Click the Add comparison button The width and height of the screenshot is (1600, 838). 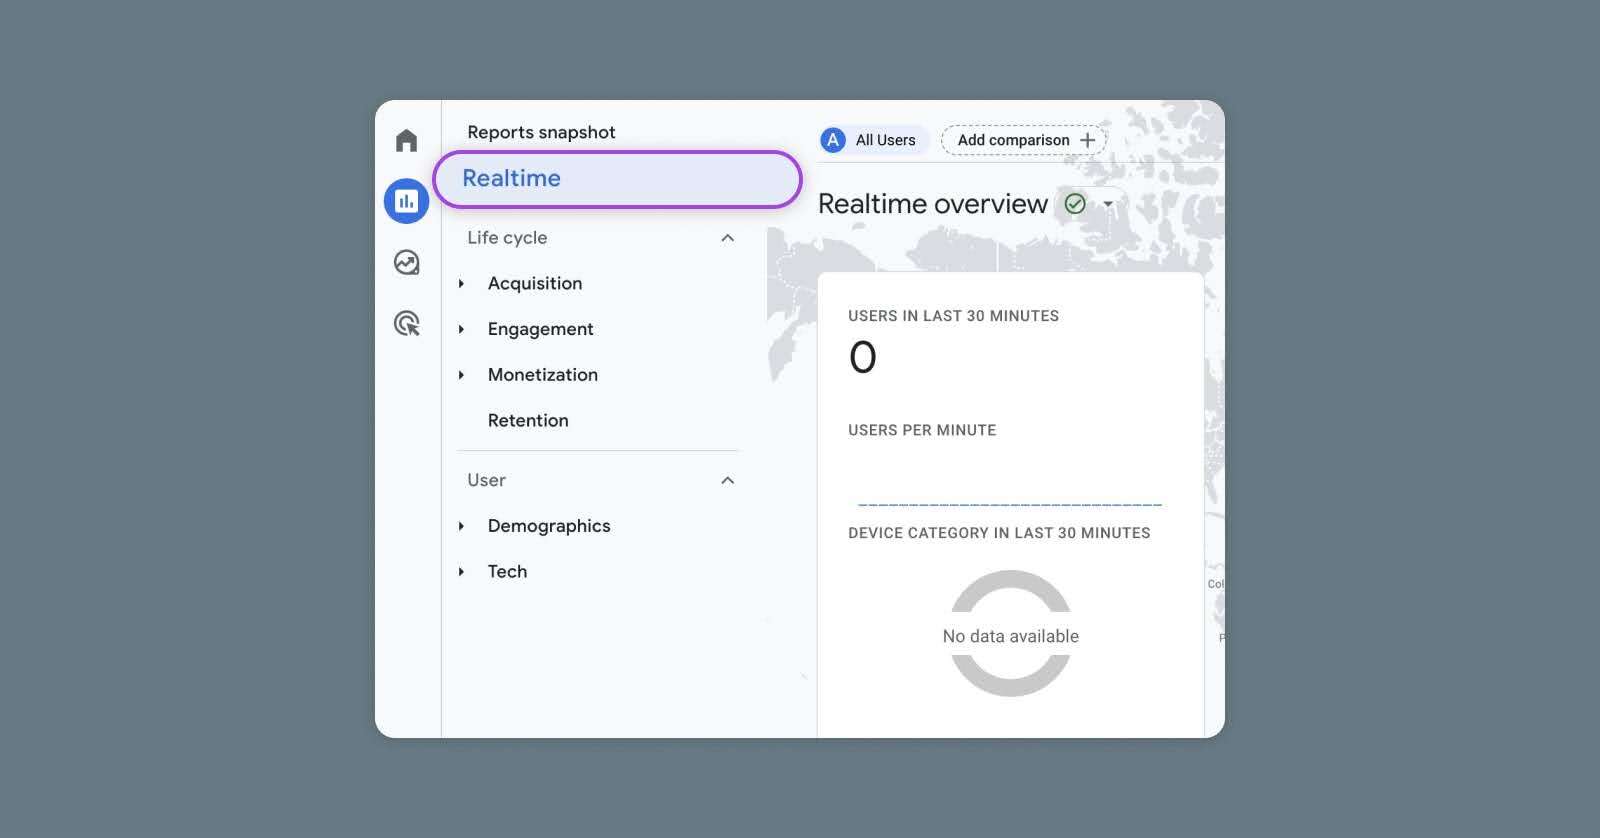point(1013,140)
